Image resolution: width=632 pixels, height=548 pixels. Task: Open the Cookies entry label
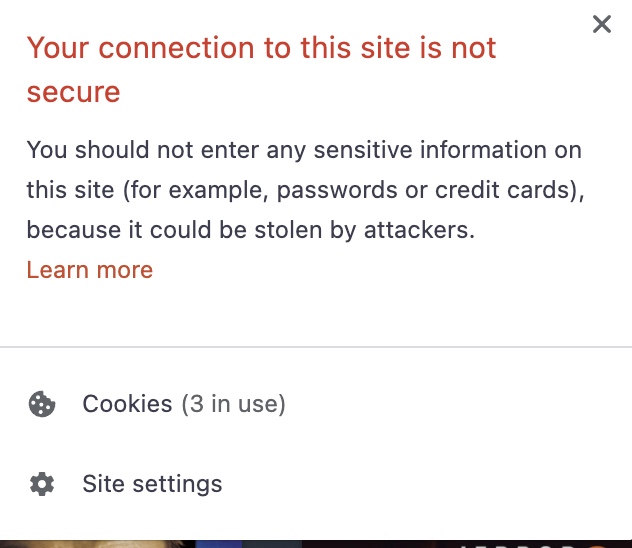point(127,404)
